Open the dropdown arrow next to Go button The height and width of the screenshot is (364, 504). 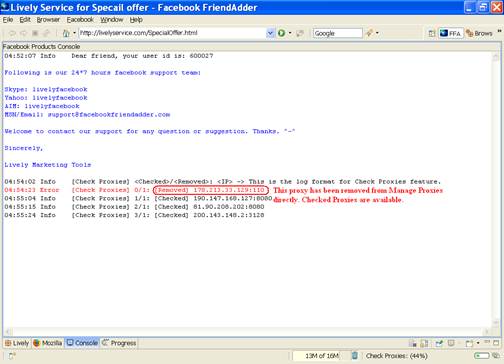point(290,33)
